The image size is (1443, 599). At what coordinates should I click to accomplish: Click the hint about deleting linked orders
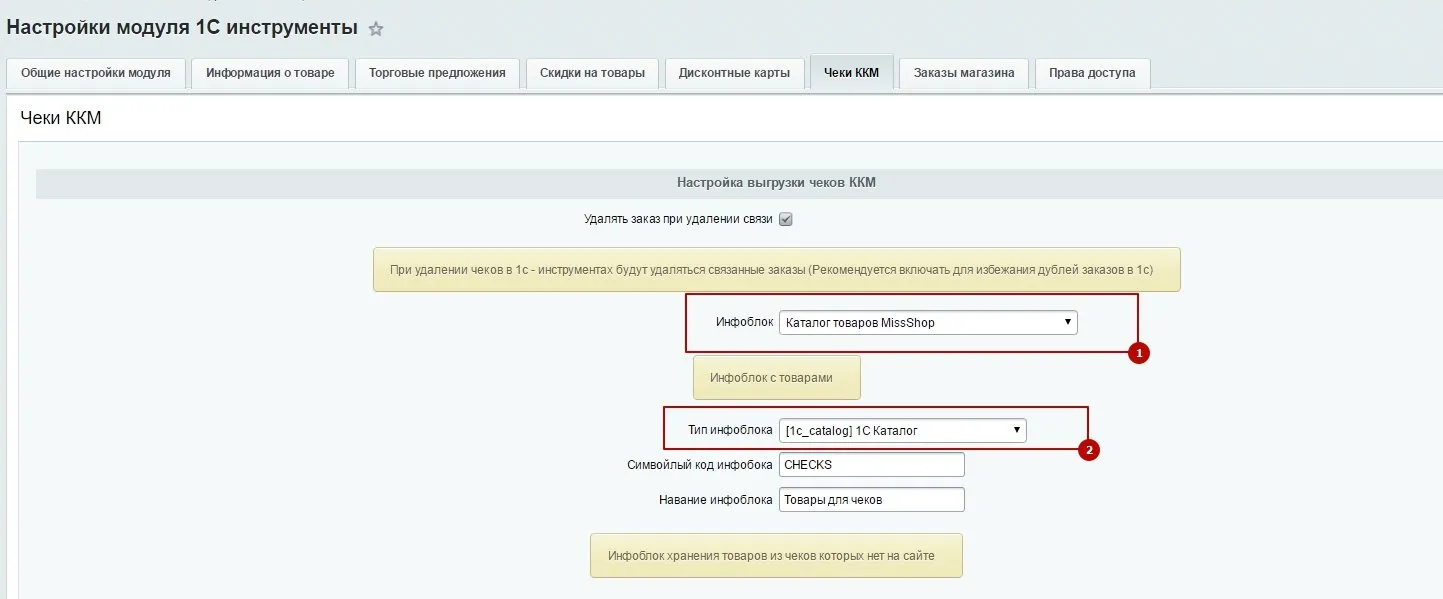[776, 270]
